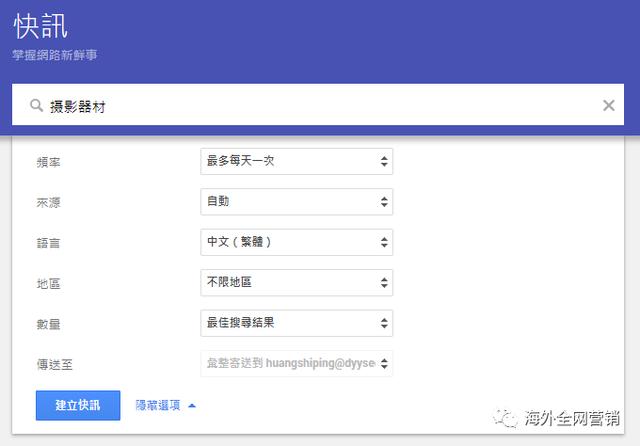Click the 建立快訊 button
Viewport: 640px width, 446px height.
click(78, 405)
